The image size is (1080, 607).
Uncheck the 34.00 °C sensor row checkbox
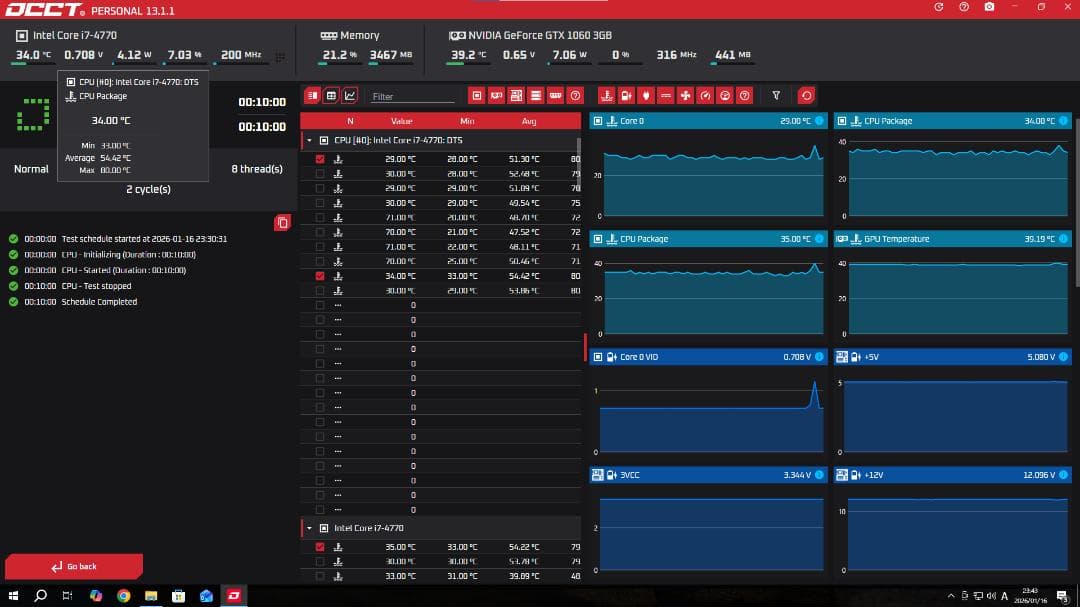(x=320, y=276)
